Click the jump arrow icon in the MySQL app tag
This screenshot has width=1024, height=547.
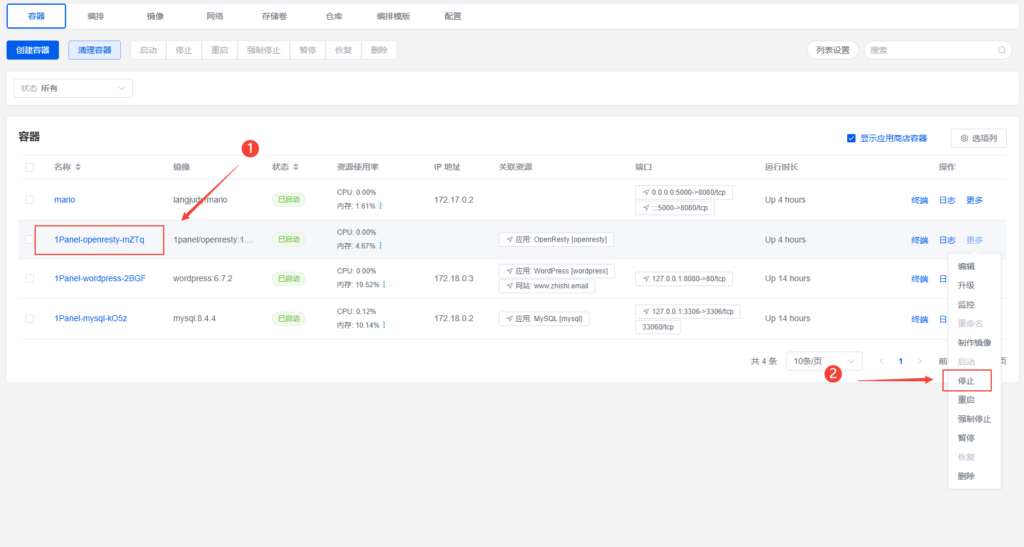509,319
